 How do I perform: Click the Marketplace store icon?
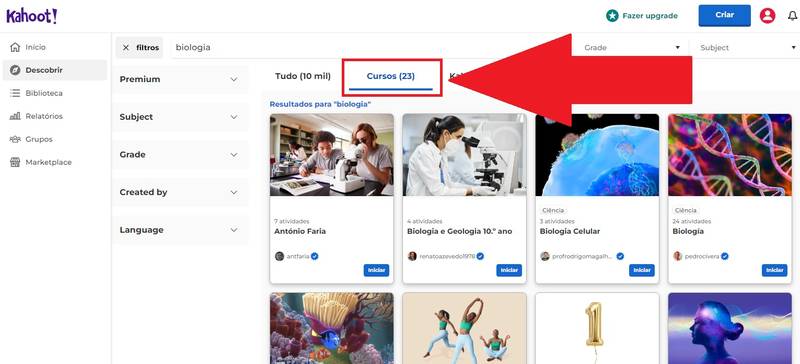click(15, 162)
